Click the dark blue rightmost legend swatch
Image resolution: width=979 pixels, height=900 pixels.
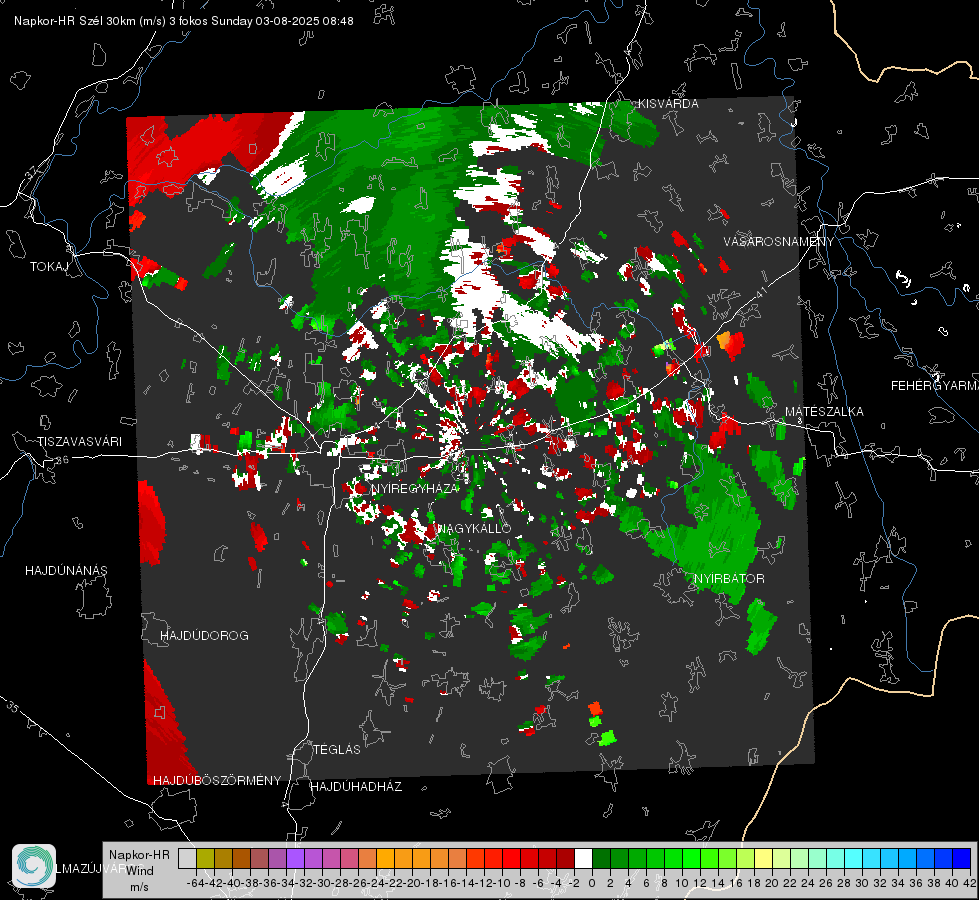click(962, 859)
